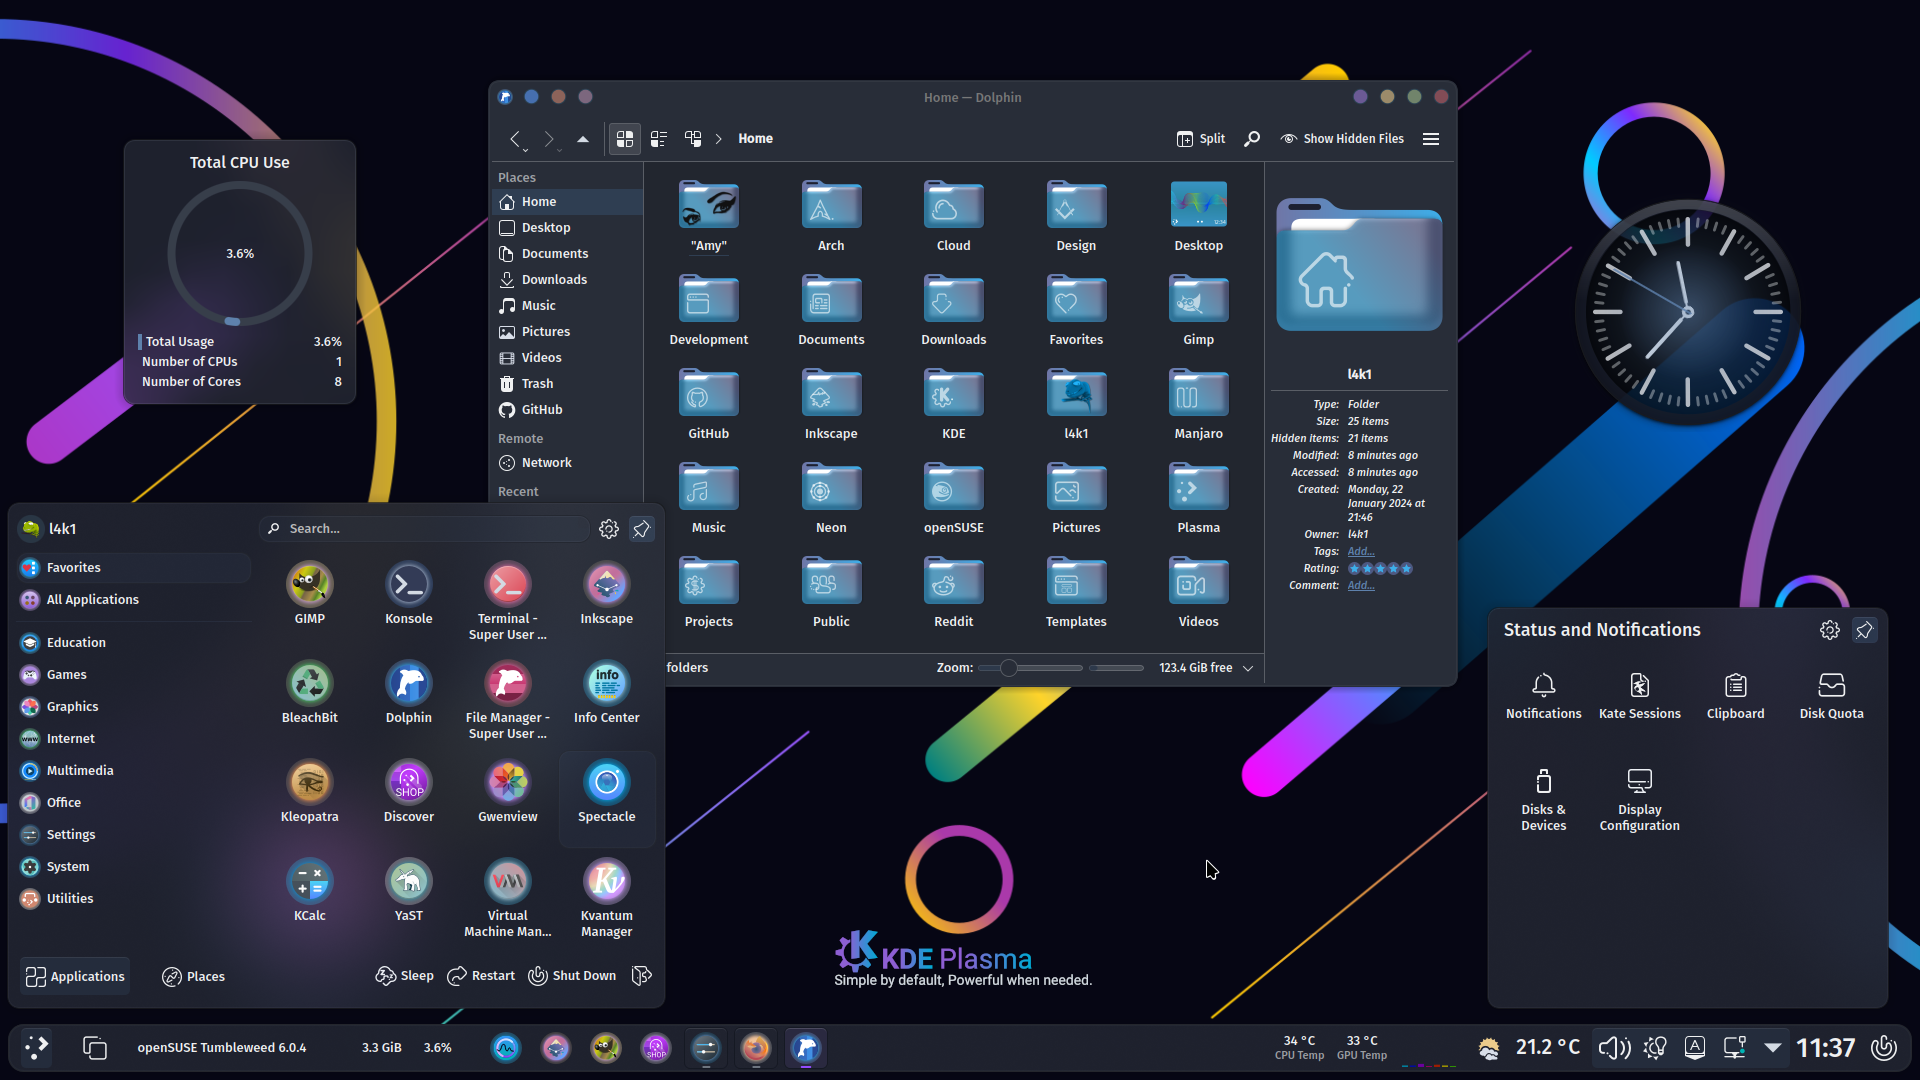The height and width of the screenshot is (1080, 1920).
Task: Go back in Dolphin navigation
Action: pyautogui.click(x=515, y=139)
